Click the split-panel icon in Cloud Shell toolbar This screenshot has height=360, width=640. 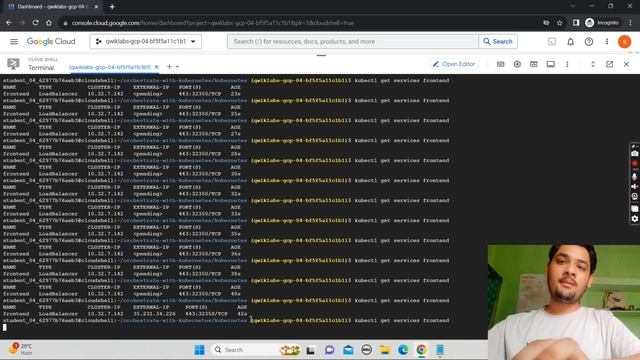tap(533, 64)
